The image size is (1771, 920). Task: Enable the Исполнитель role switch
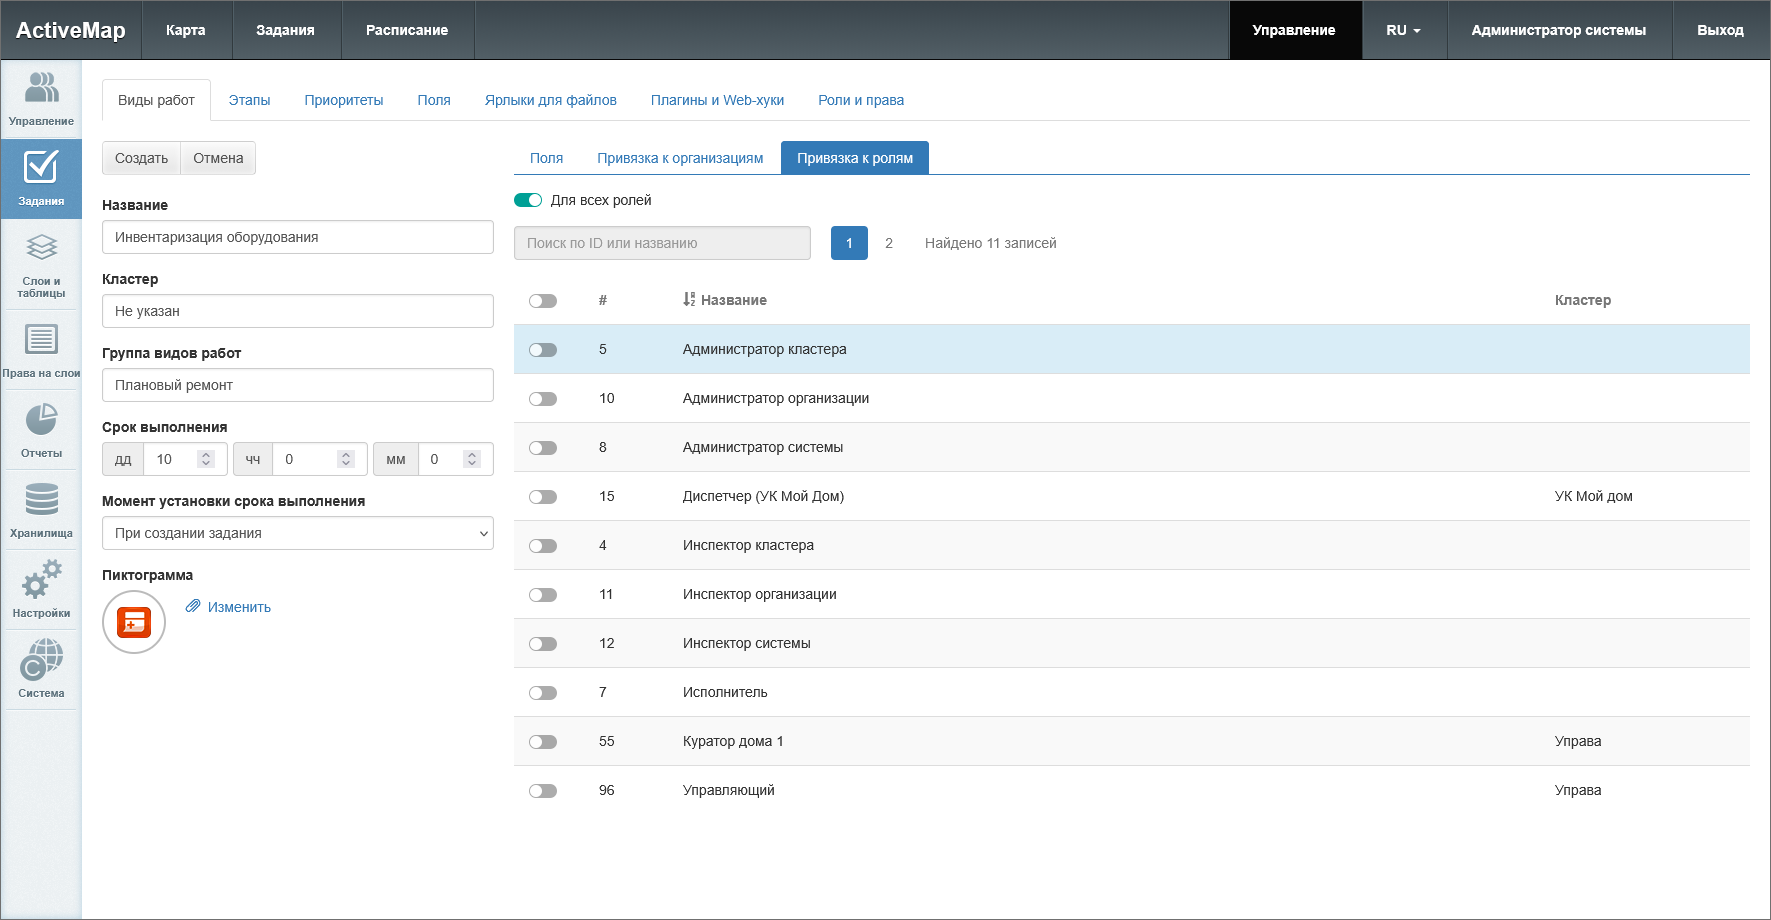543,693
